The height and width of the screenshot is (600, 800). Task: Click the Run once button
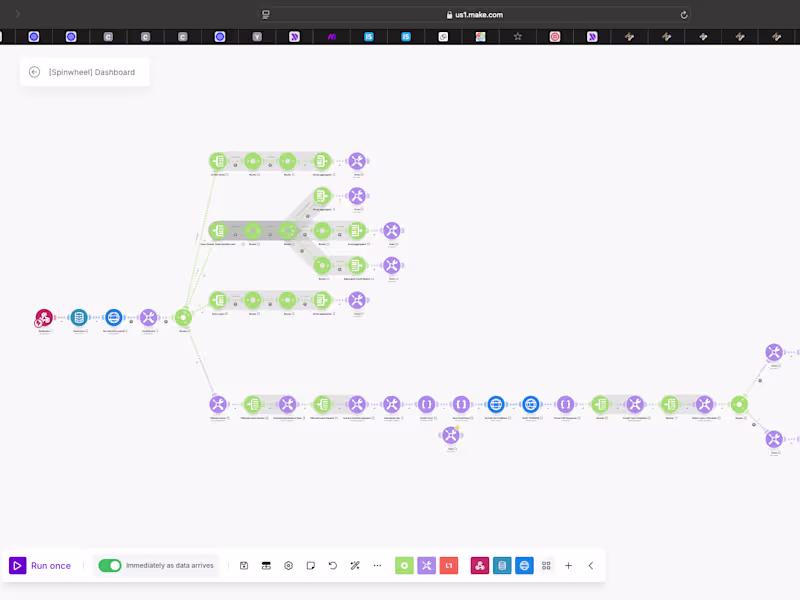pyautogui.click(x=40, y=565)
